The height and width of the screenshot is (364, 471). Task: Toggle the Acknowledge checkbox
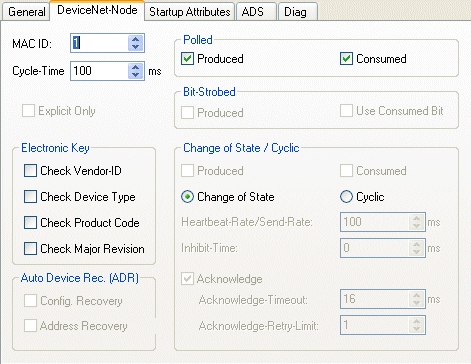187,279
